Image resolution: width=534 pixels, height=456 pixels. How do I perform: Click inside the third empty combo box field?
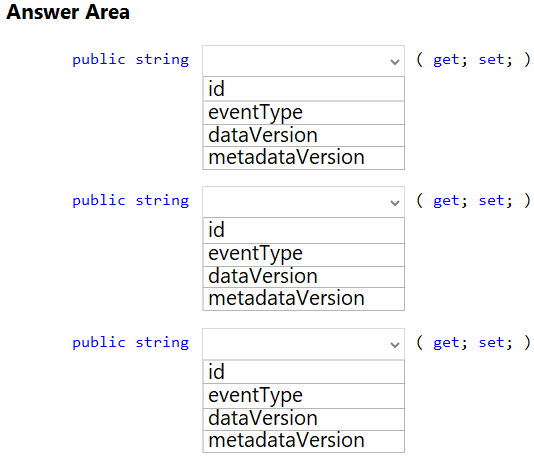point(303,344)
